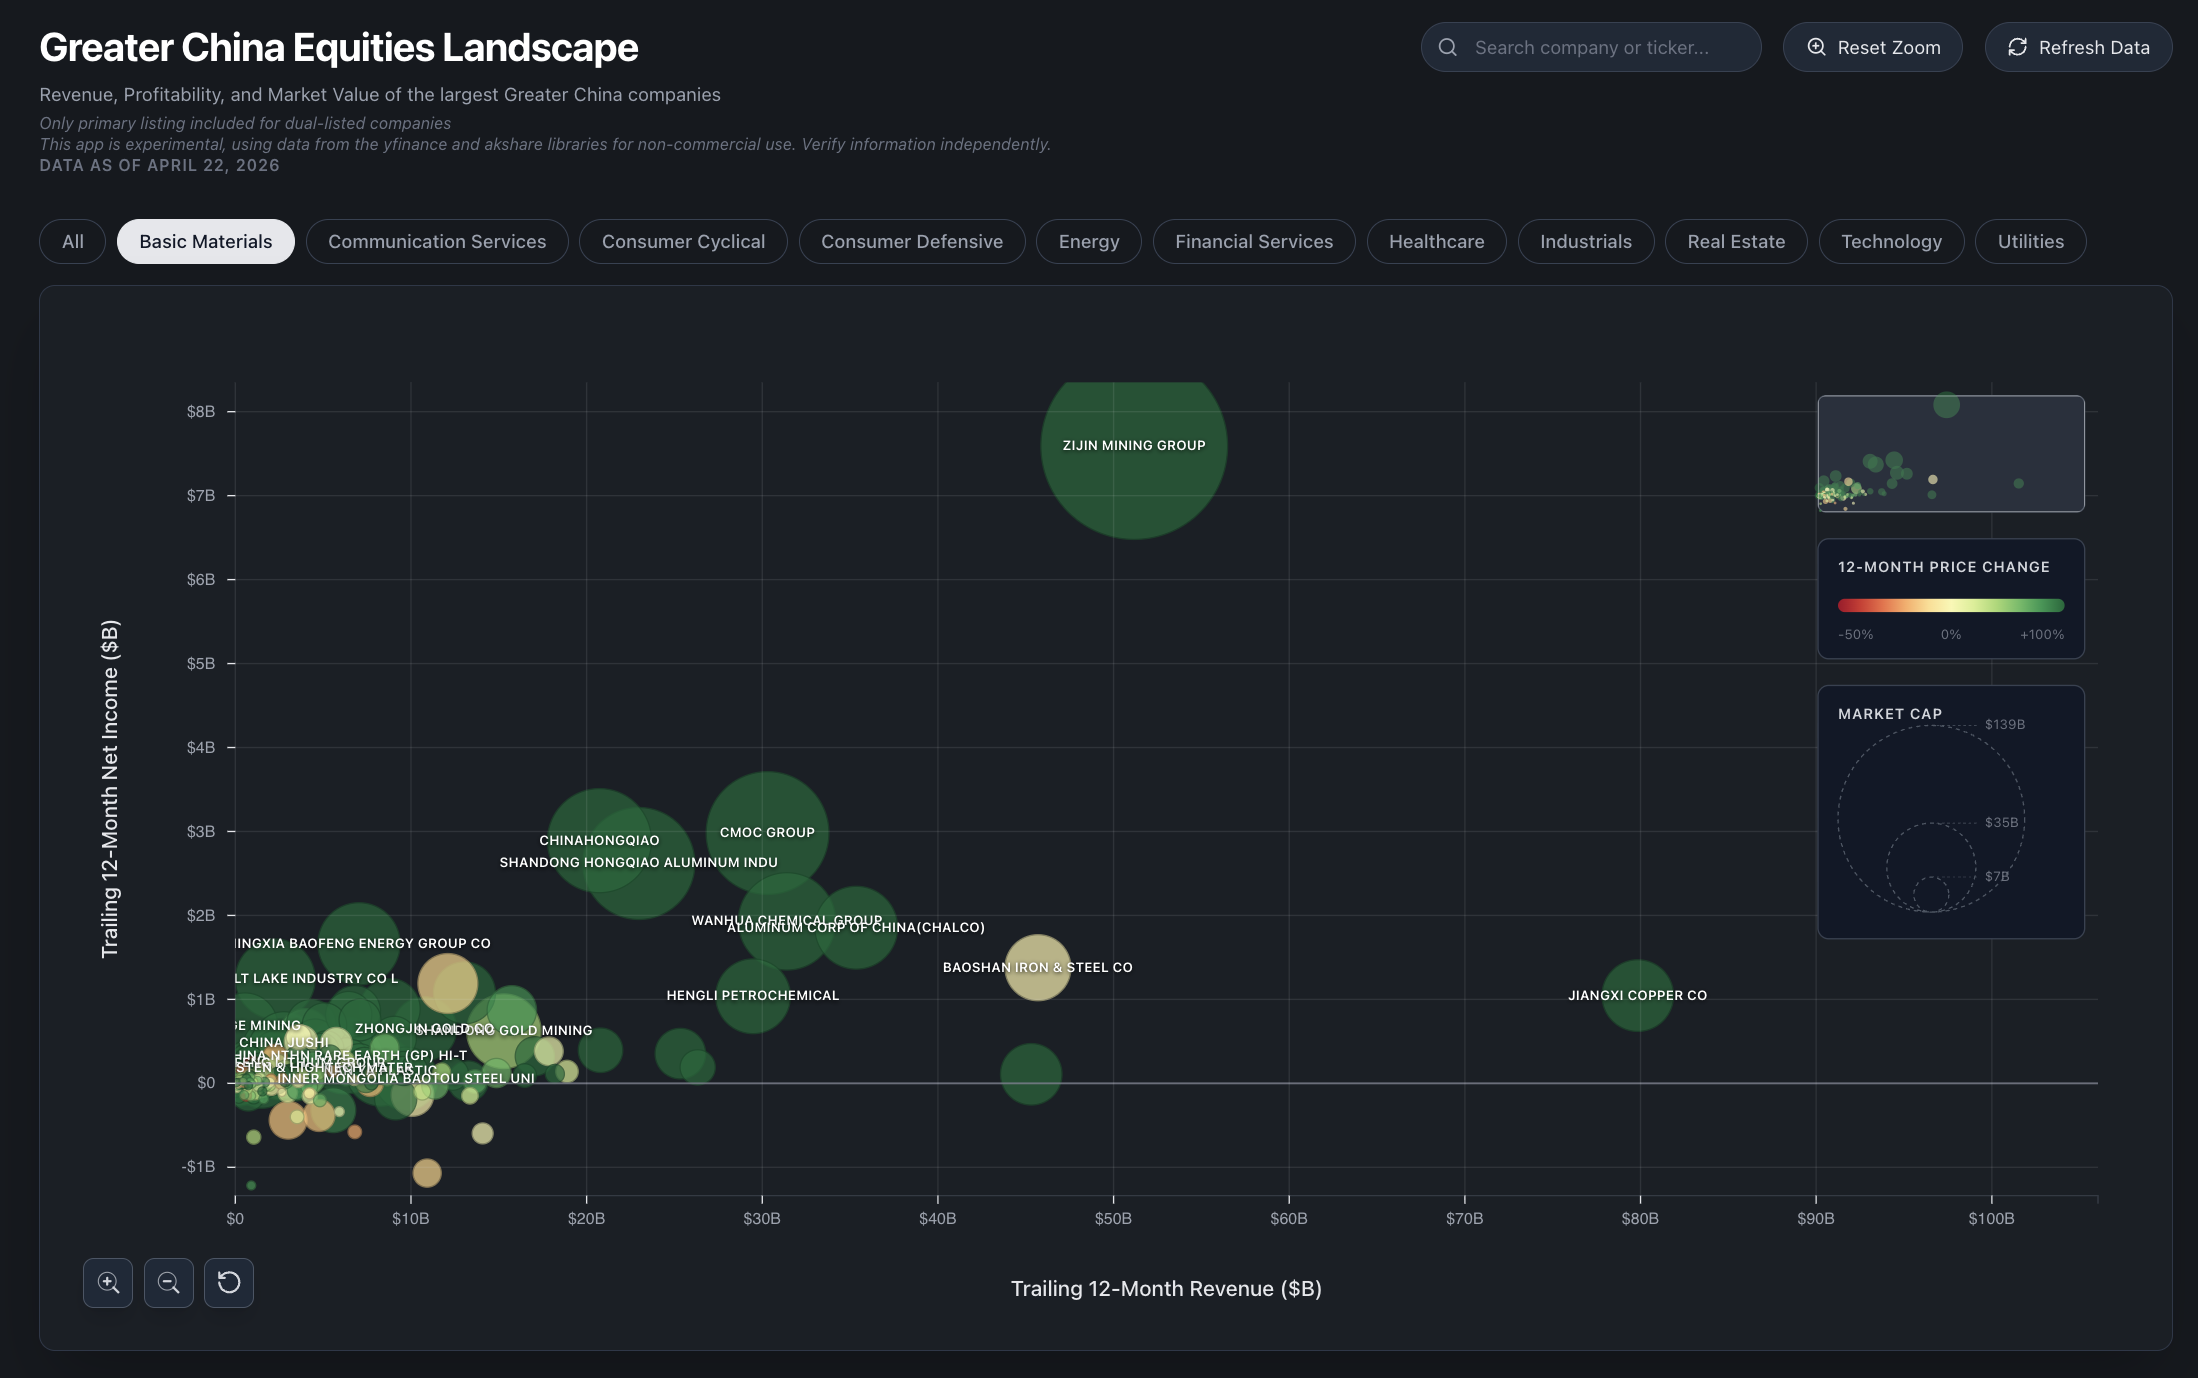This screenshot has width=2198, height=1378.
Task: Select the Financial Services sector filter
Action: (1254, 241)
